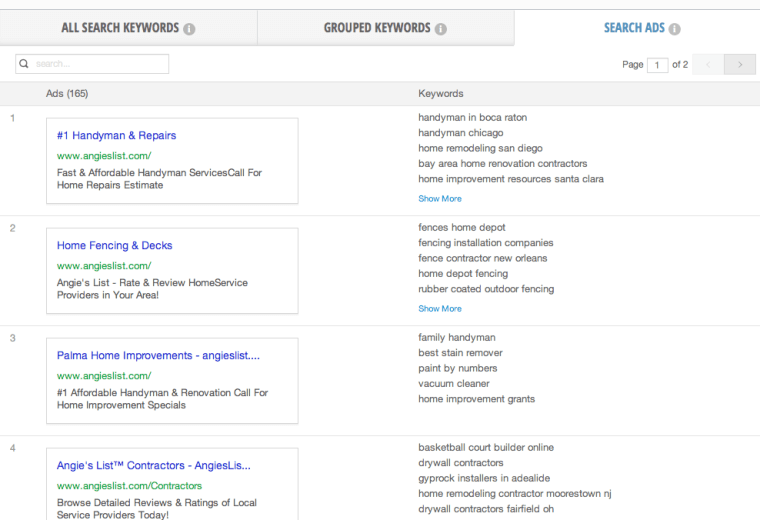The width and height of the screenshot is (760, 520).
Task: Select keyword 'handyman in boca raton'
Action: tap(473, 118)
